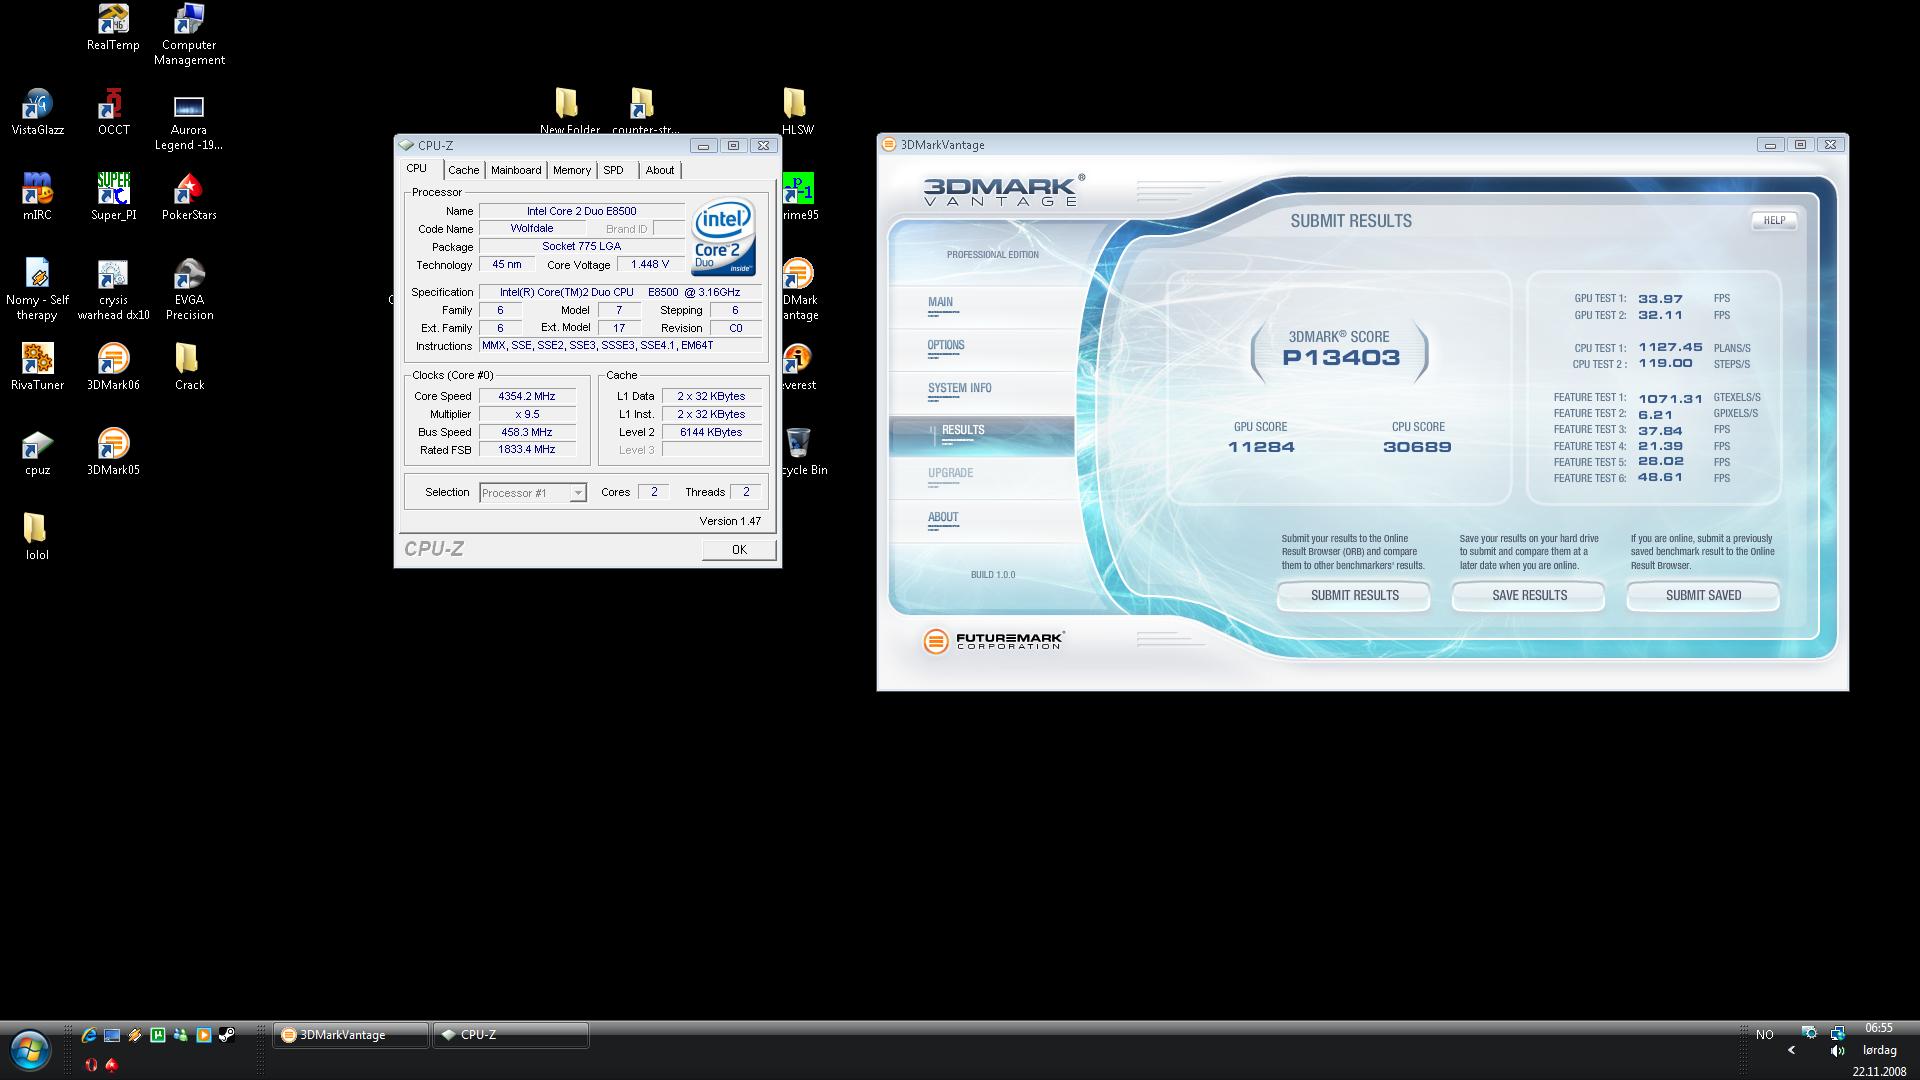
Task: Open Windows Media Player quick launch icon
Action: [204, 1035]
